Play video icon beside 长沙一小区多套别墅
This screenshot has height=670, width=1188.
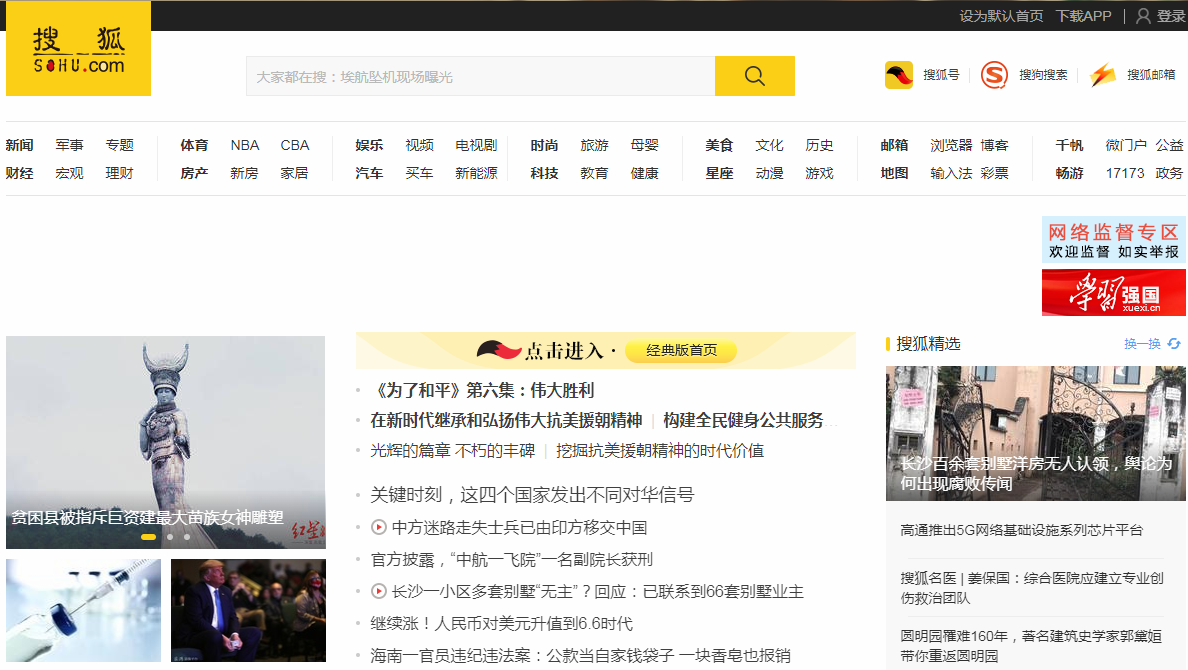[379, 591]
